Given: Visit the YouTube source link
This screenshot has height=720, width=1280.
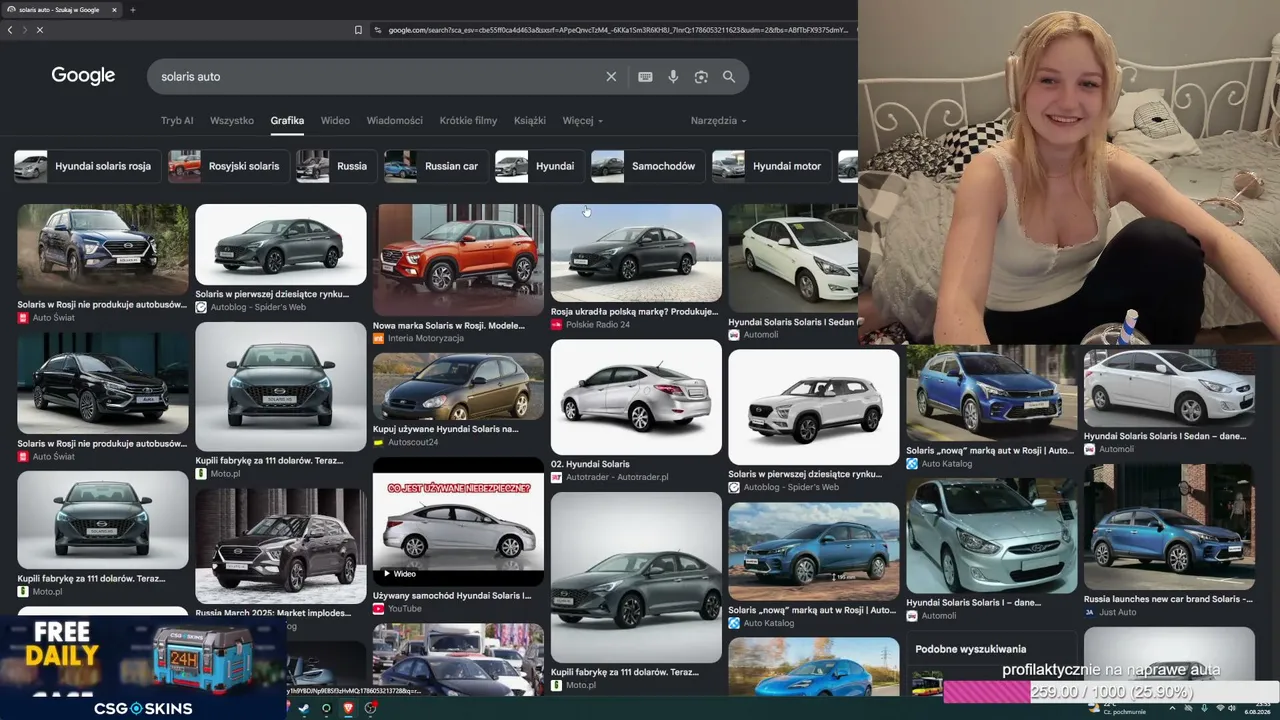Looking at the screenshot, I should 405,609.
